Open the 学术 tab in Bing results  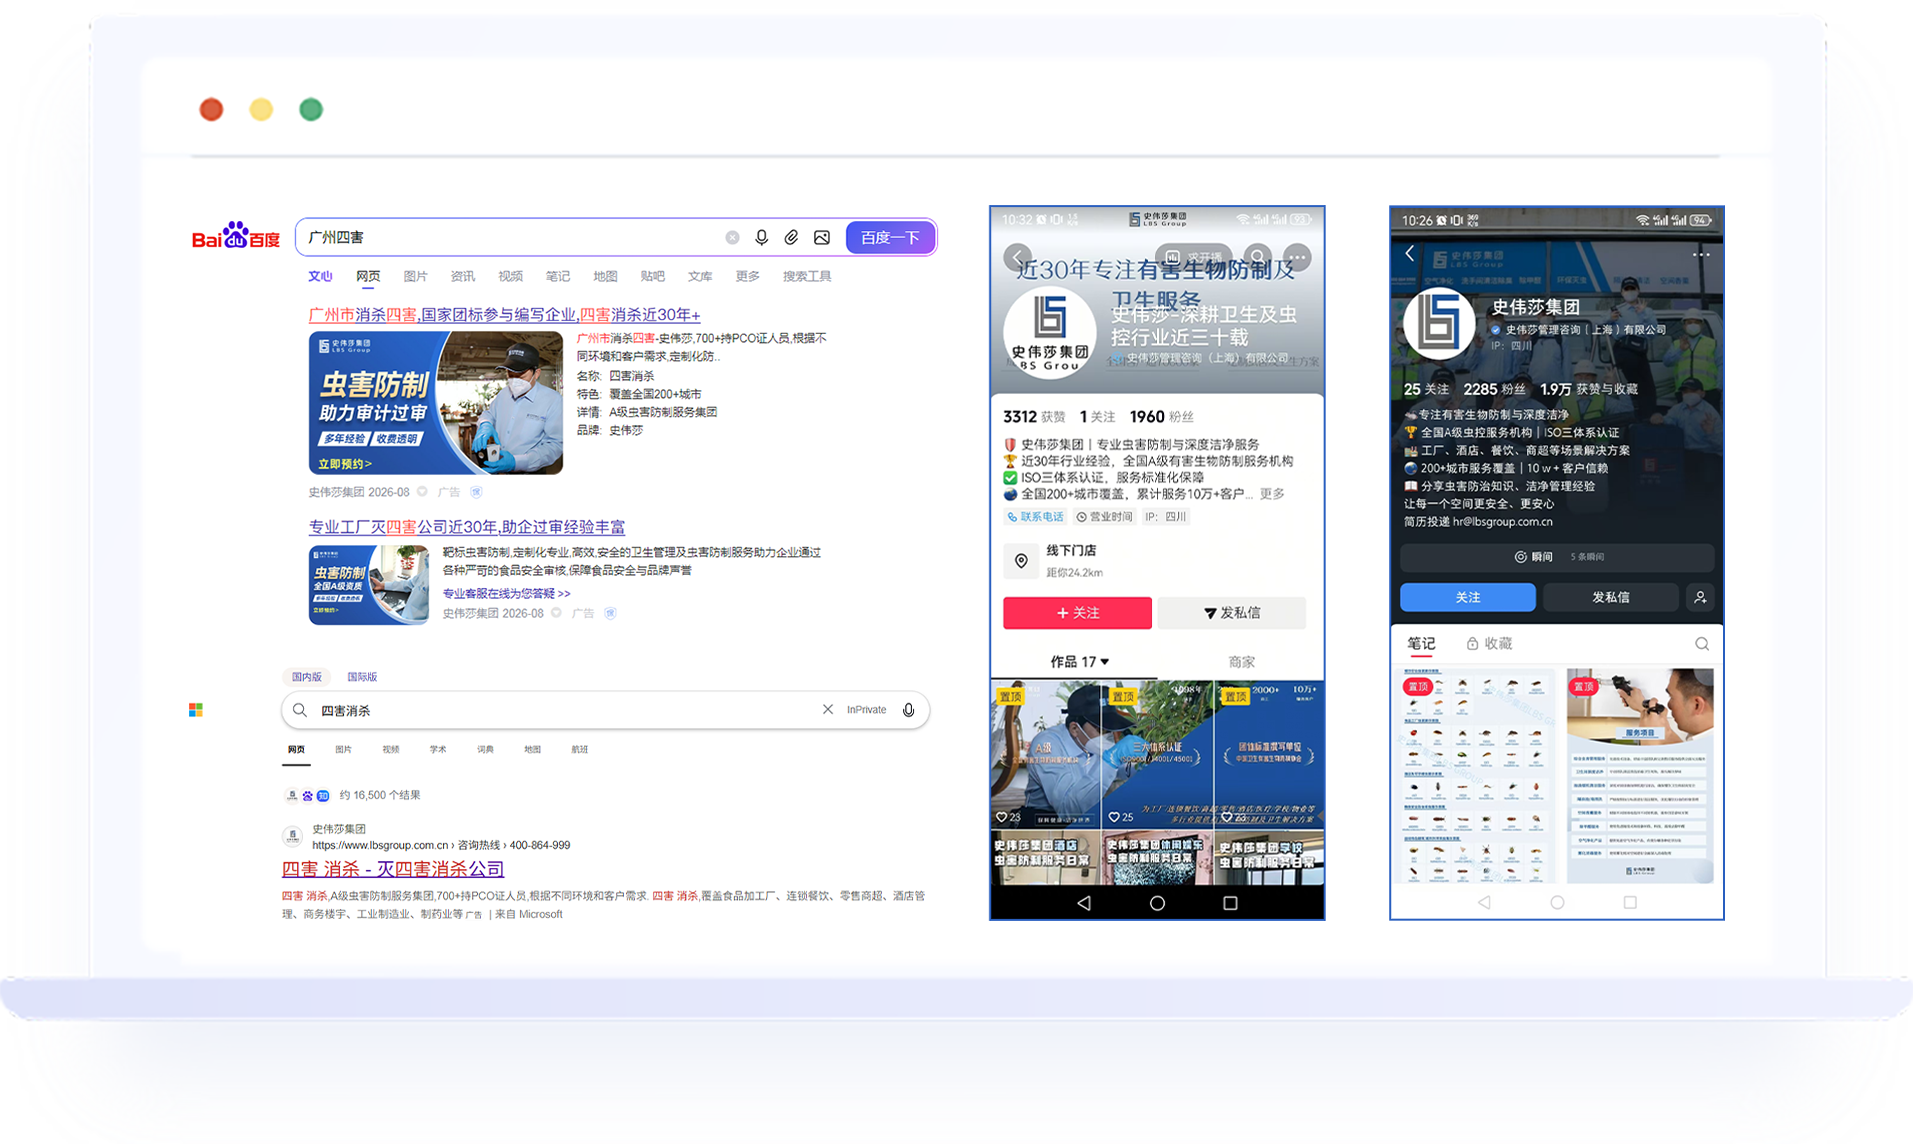[438, 749]
